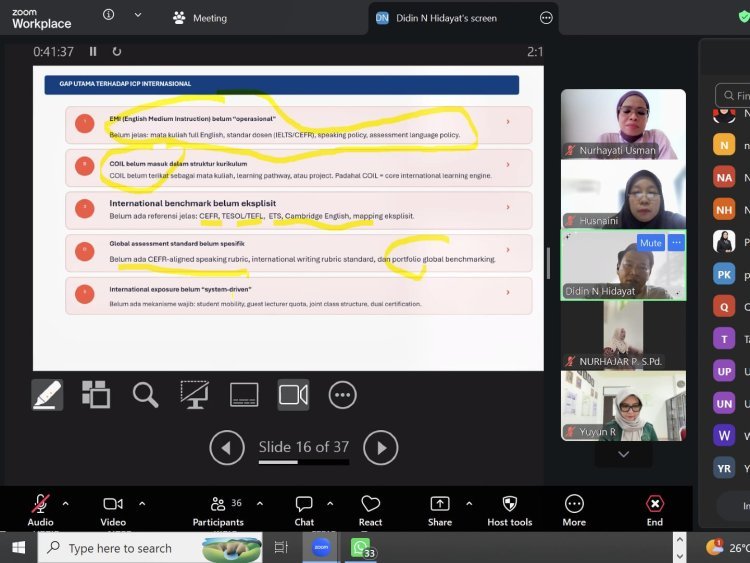The height and width of the screenshot is (563, 750).
Task: Expand the Chat options arrow
Action: click(330, 503)
